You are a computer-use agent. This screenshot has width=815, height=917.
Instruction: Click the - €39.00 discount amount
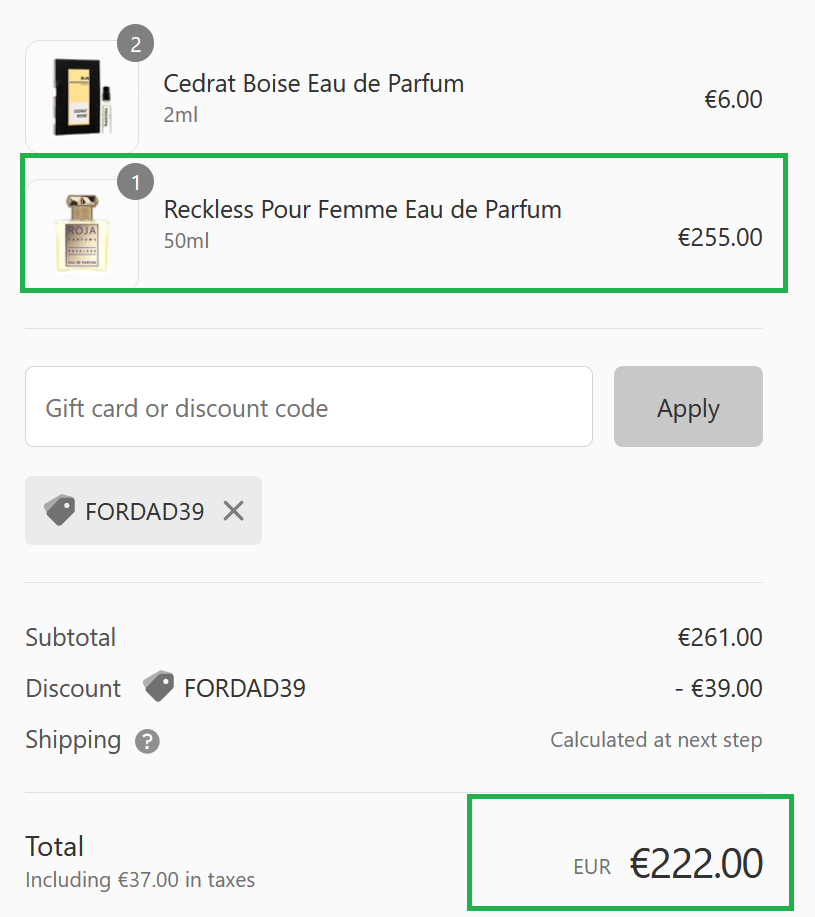click(x=717, y=688)
